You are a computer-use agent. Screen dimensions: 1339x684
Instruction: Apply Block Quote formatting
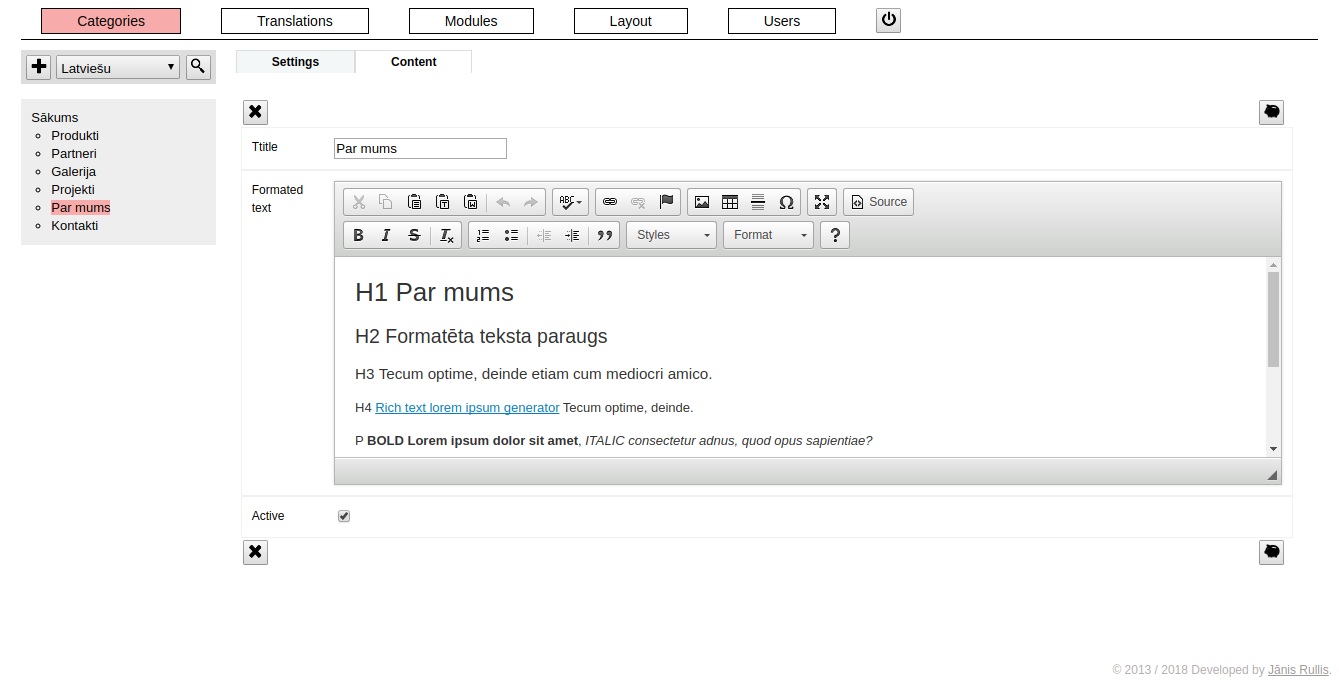point(604,235)
